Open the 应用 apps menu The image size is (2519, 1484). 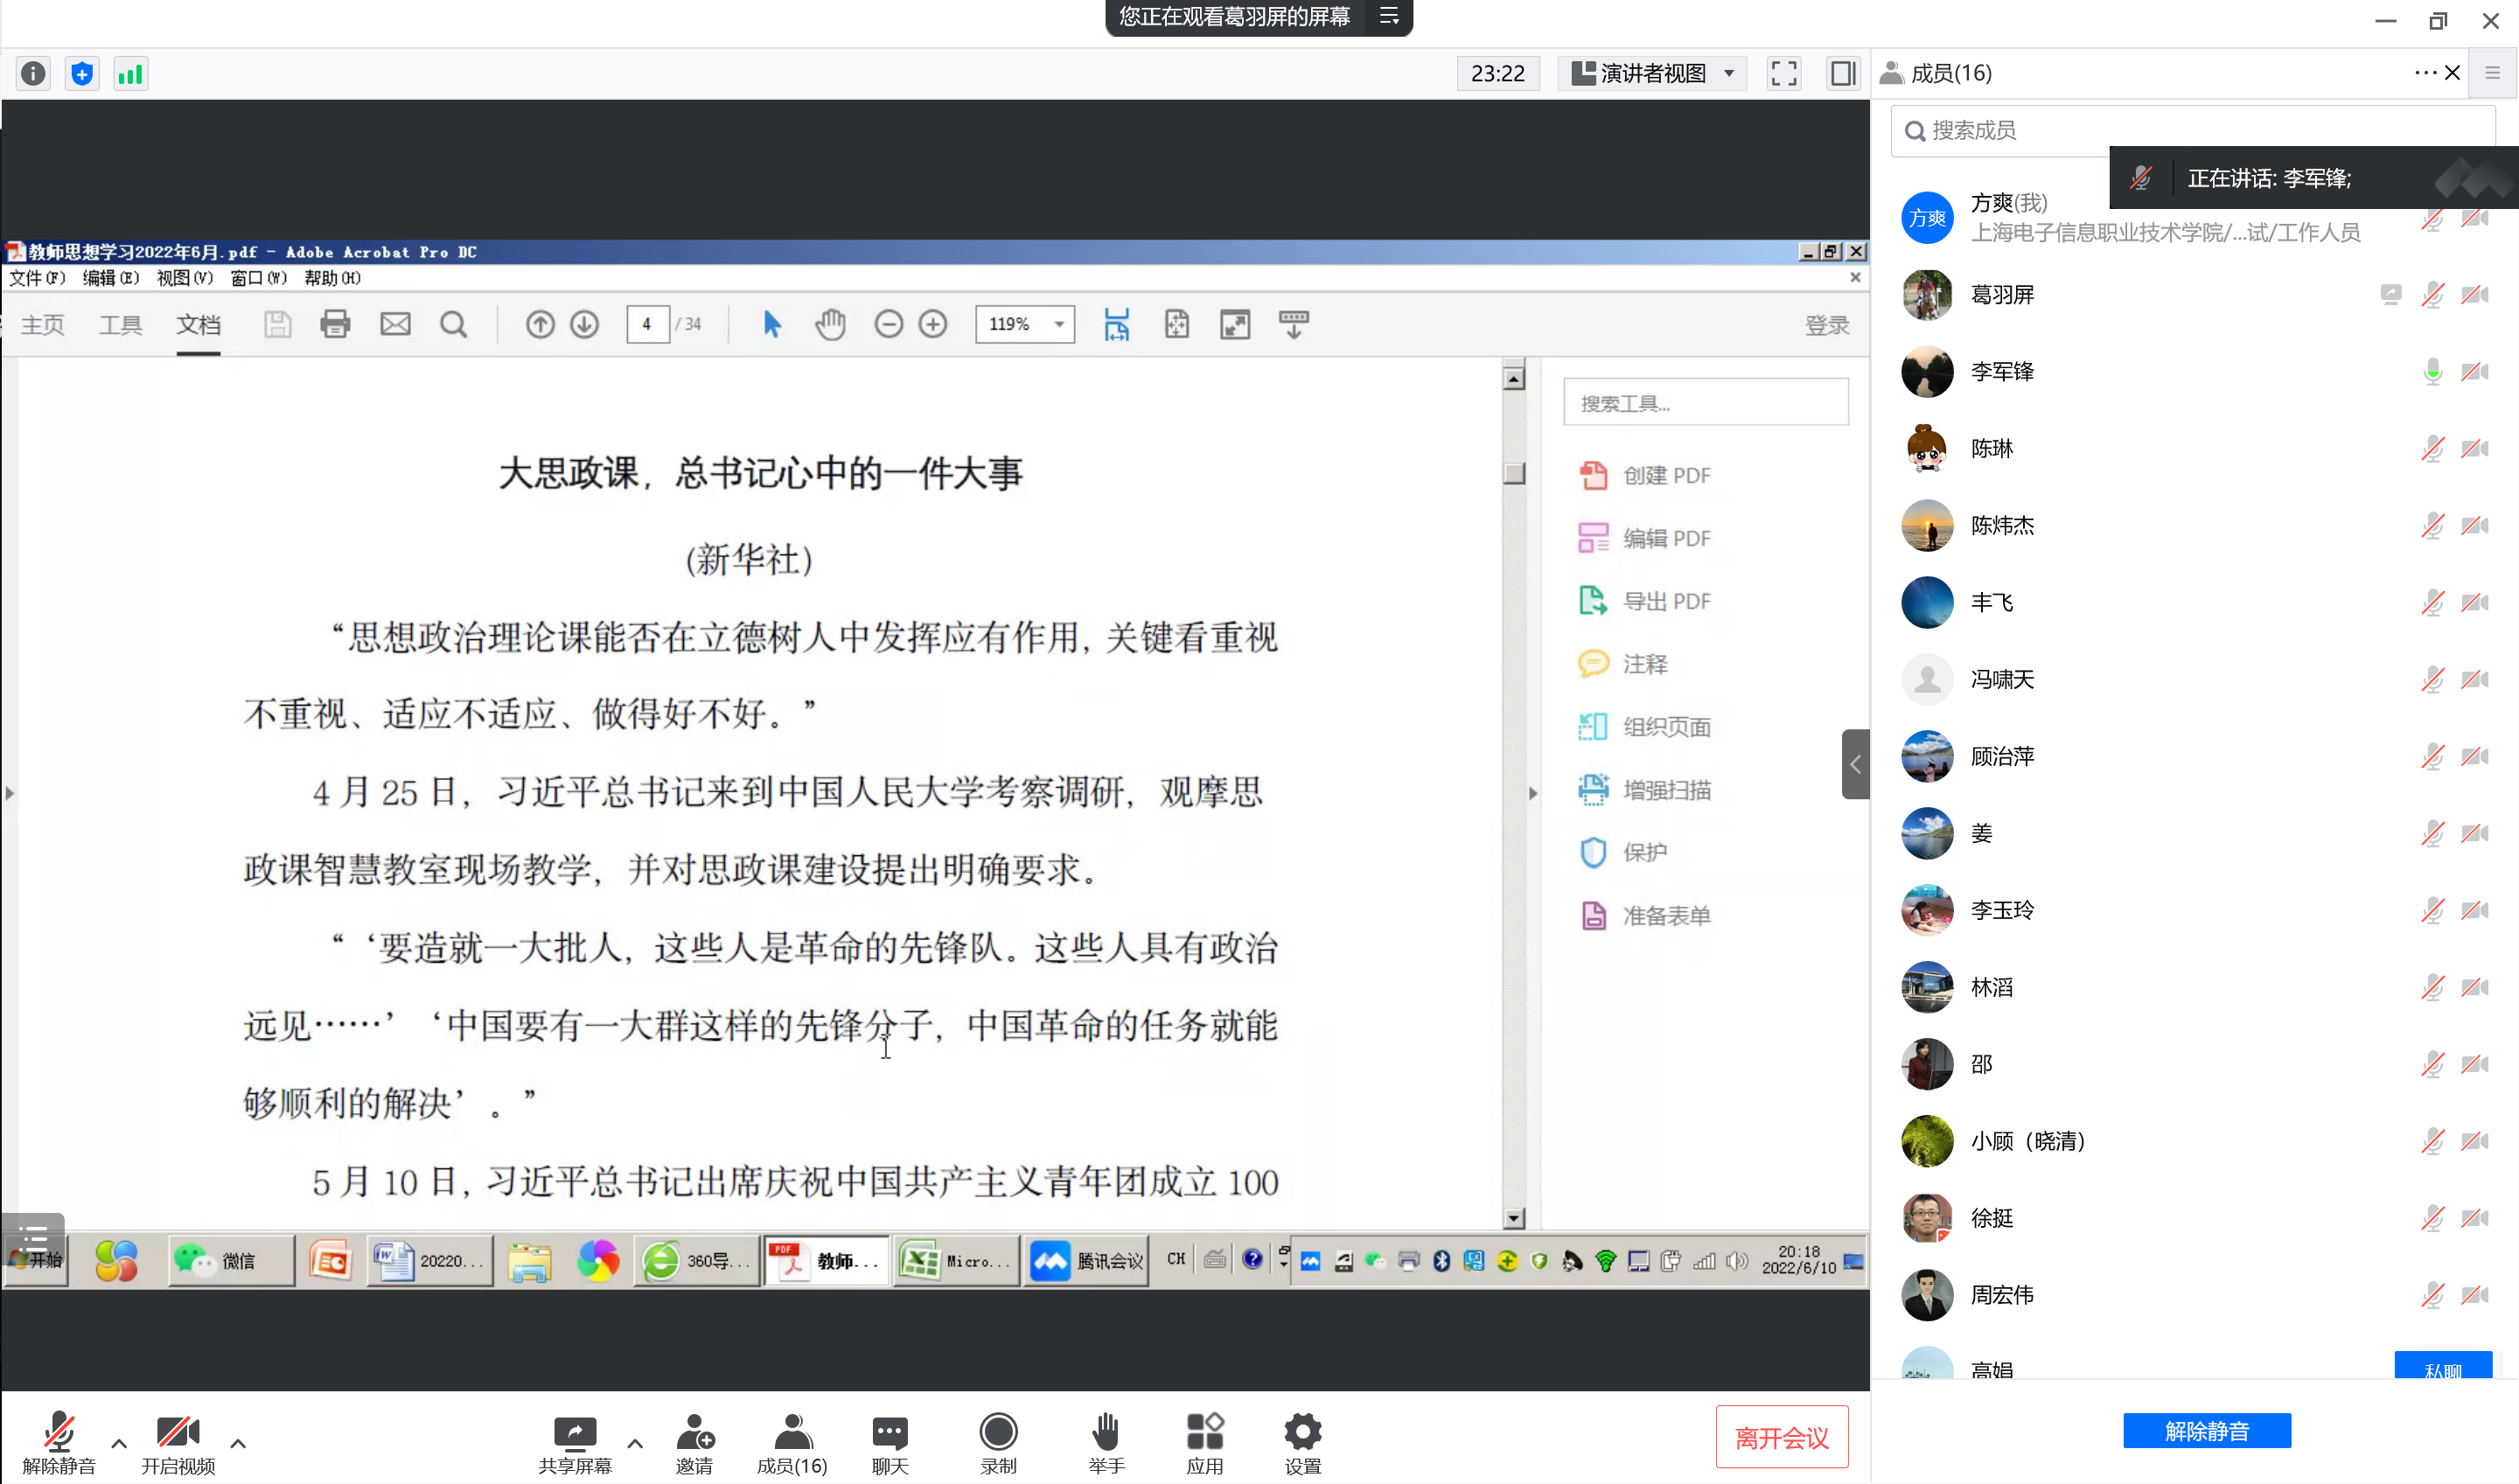(x=1204, y=1443)
